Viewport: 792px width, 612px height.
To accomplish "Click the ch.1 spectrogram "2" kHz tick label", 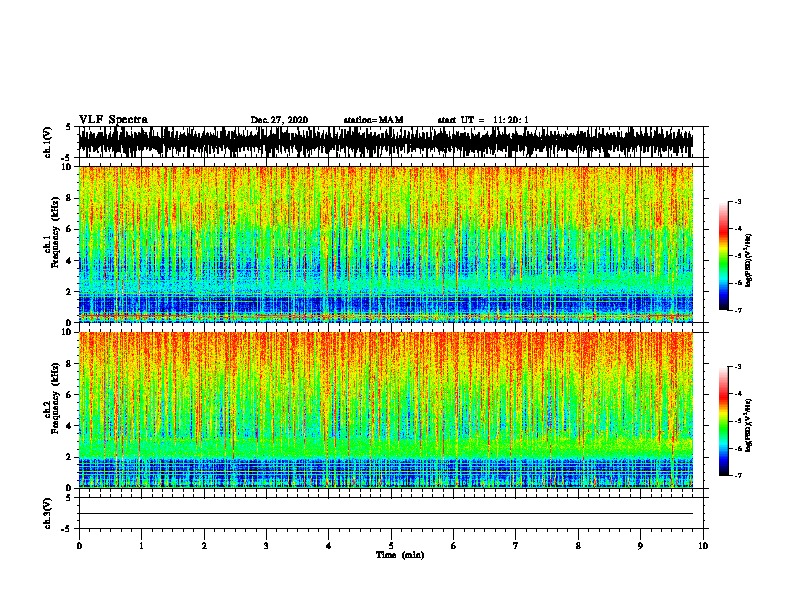I will click(69, 291).
